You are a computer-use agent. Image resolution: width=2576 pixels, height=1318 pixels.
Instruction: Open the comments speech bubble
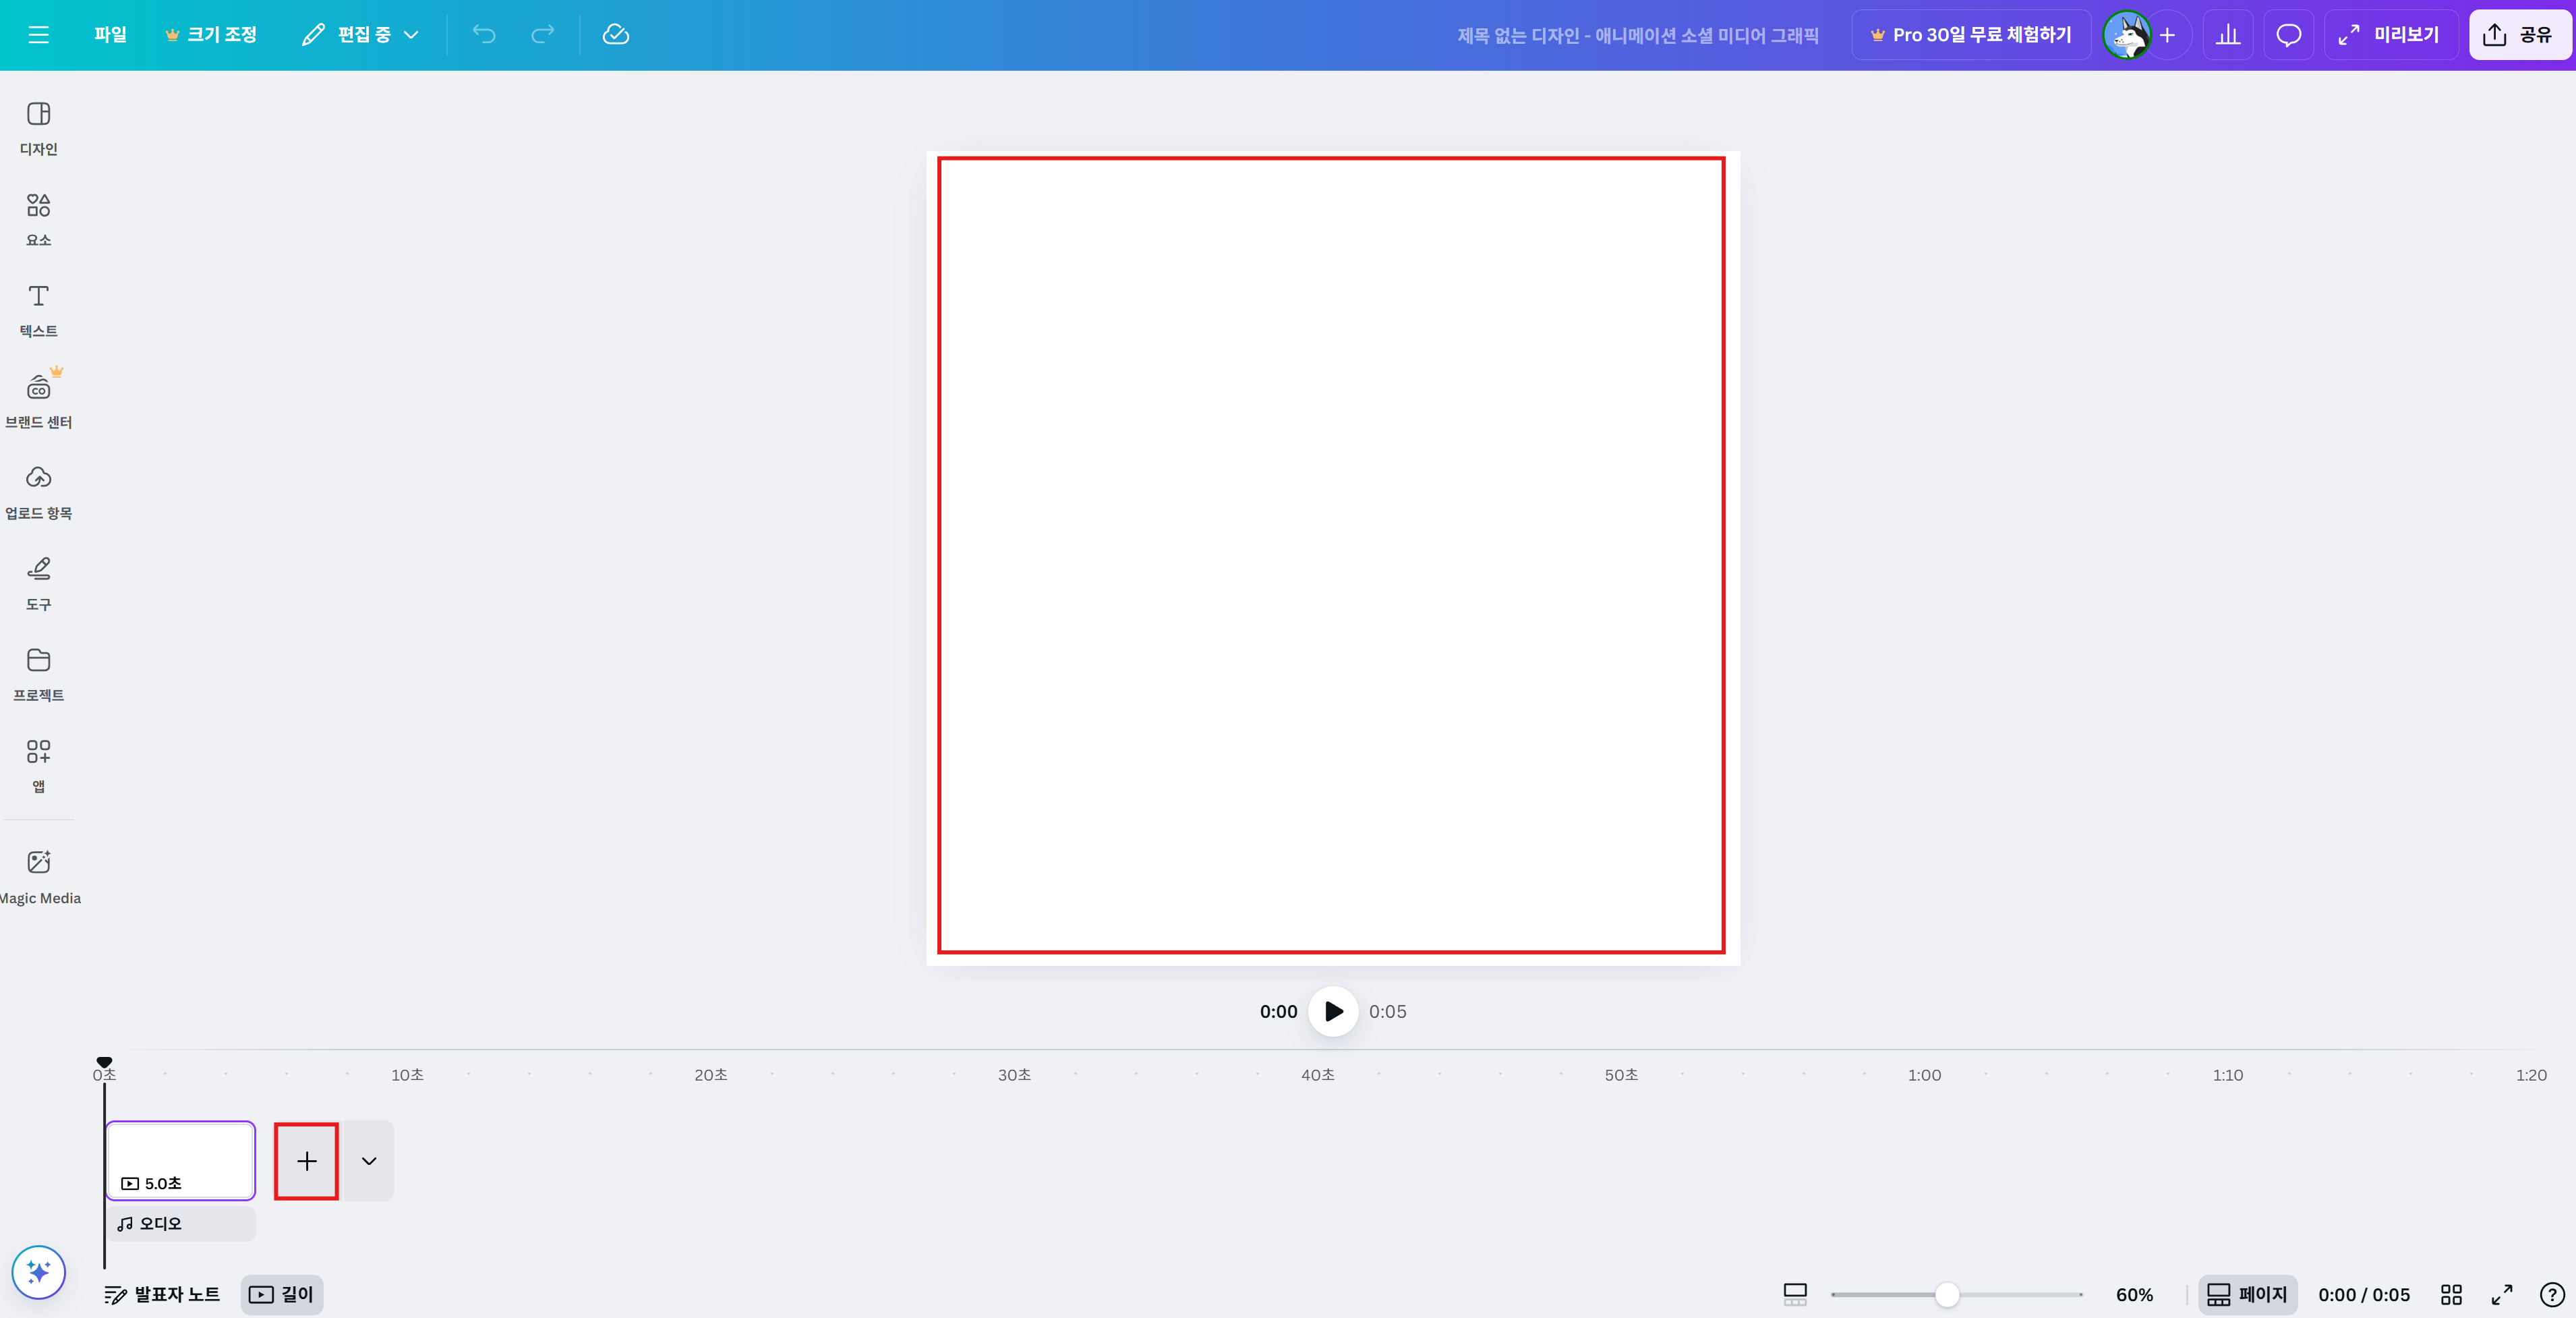pos(2289,36)
